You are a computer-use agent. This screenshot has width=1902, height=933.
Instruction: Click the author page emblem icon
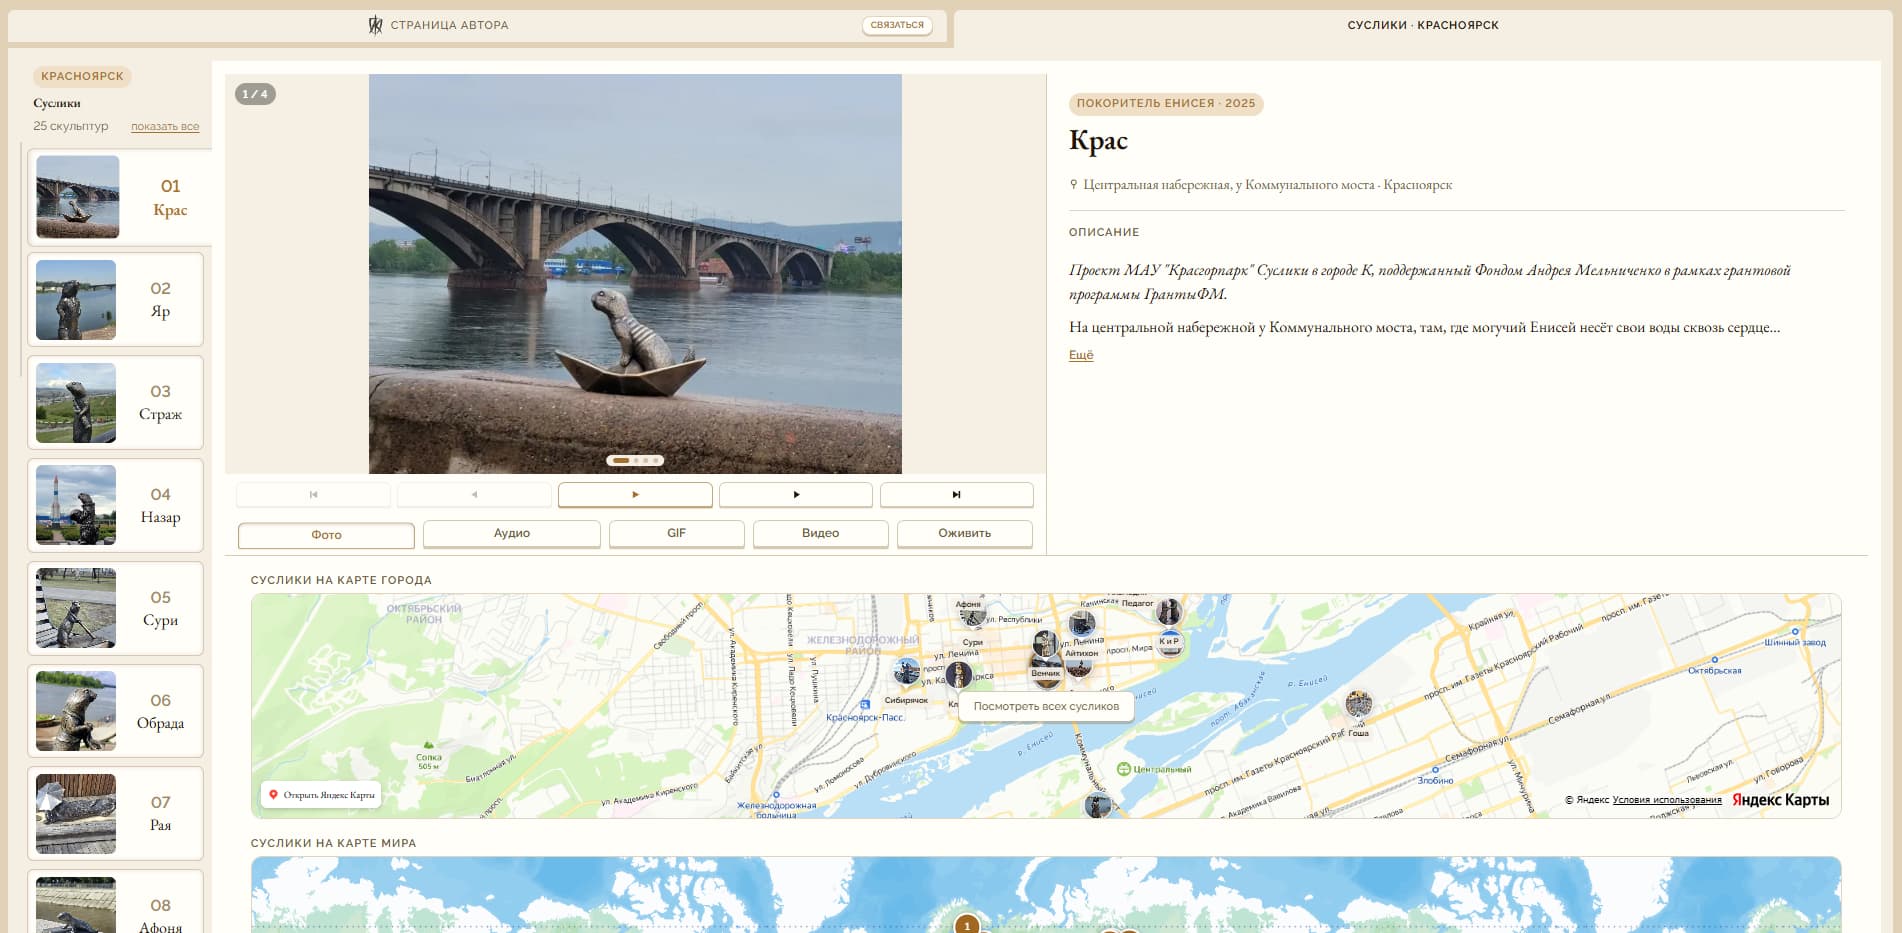click(x=375, y=25)
